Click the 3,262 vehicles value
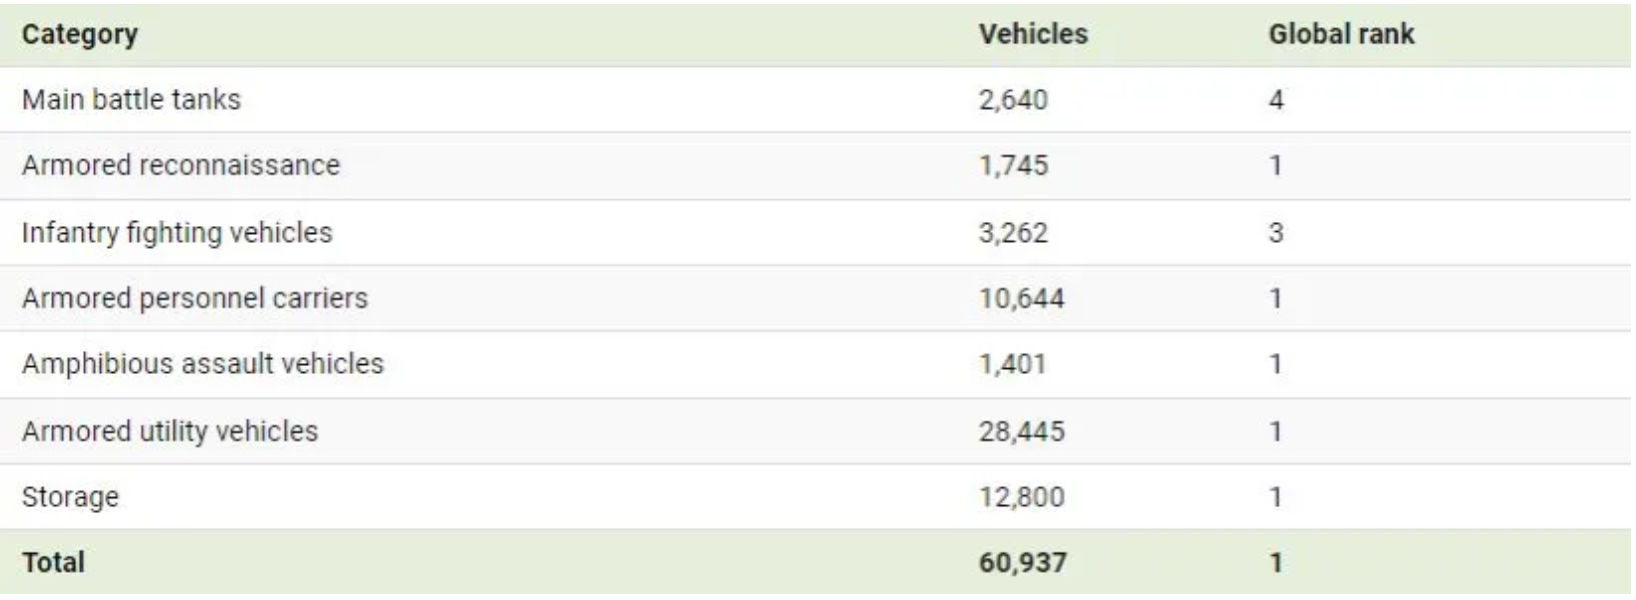Image resolution: width=1636 pixels, height=600 pixels. (1013, 233)
